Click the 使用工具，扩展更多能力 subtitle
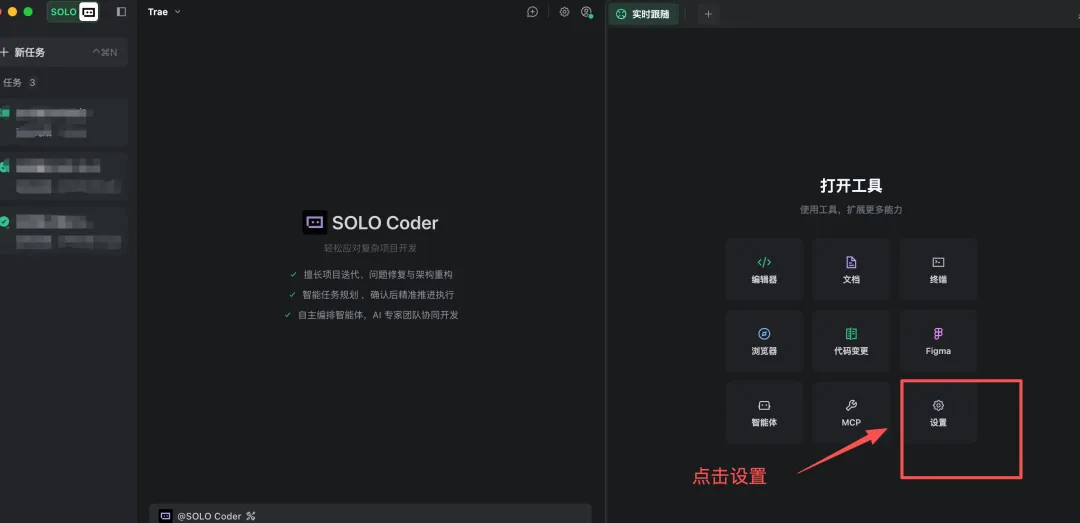 click(x=851, y=209)
